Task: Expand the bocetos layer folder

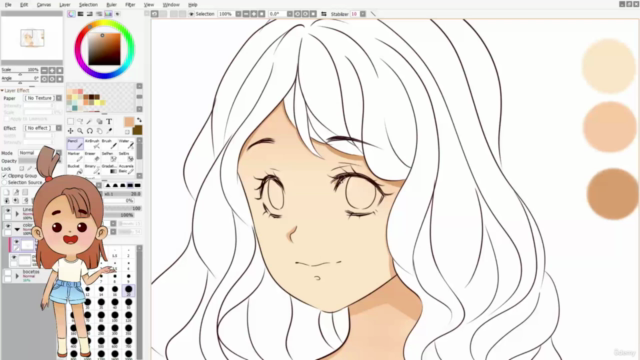Action: (17, 276)
